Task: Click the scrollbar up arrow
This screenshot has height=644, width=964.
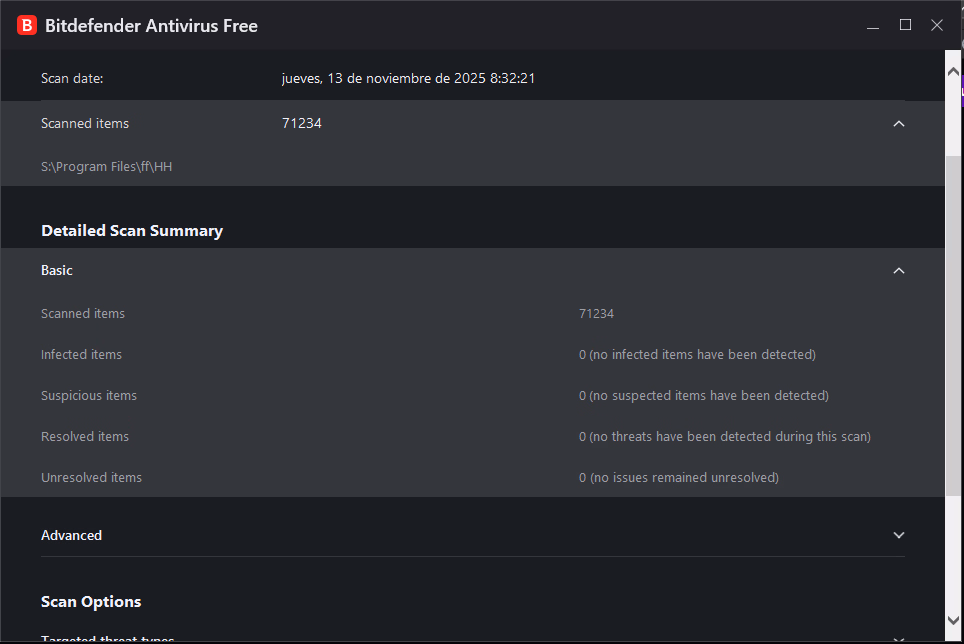Action: click(953, 59)
